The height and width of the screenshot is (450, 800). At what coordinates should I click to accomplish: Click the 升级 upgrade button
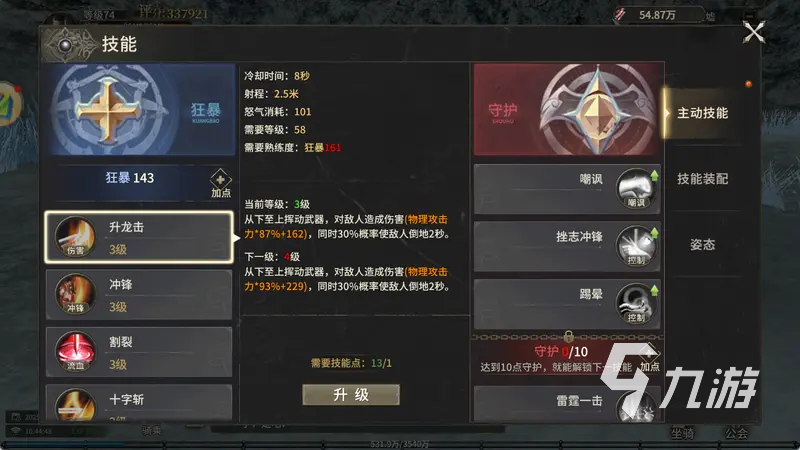click(351, 394)
